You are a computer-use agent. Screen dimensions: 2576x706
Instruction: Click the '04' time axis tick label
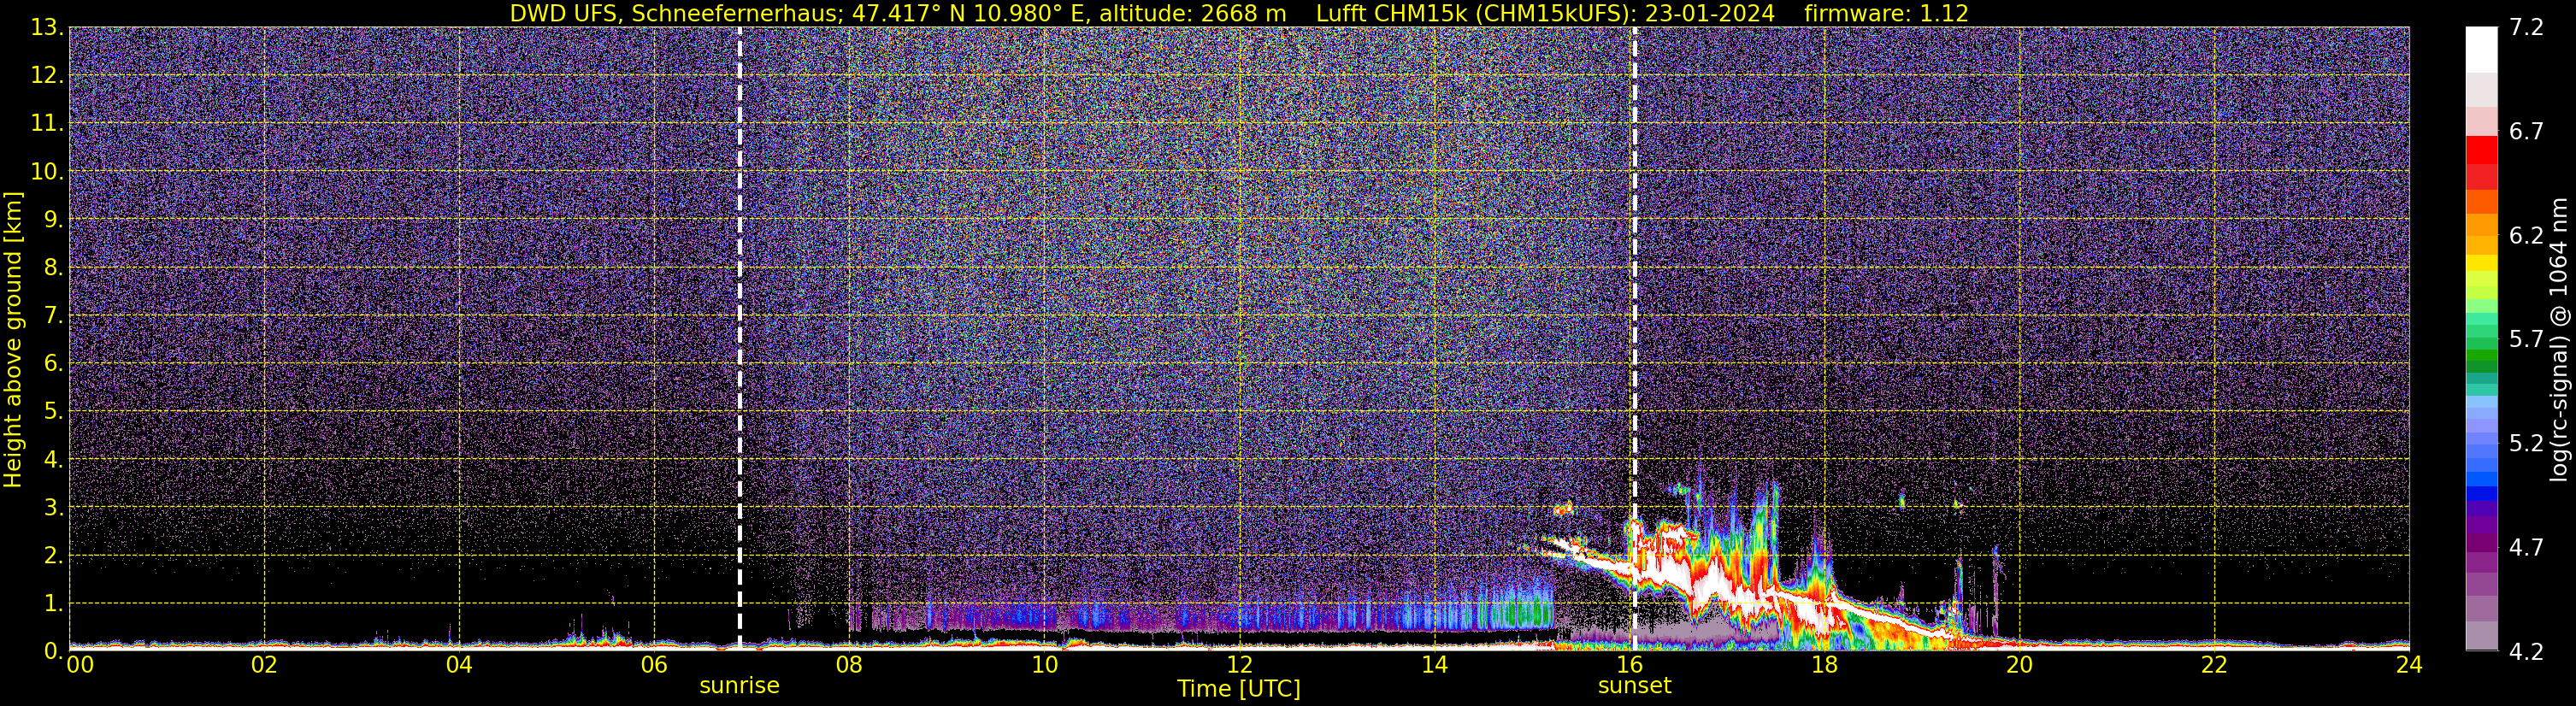[x=459, y=665]
